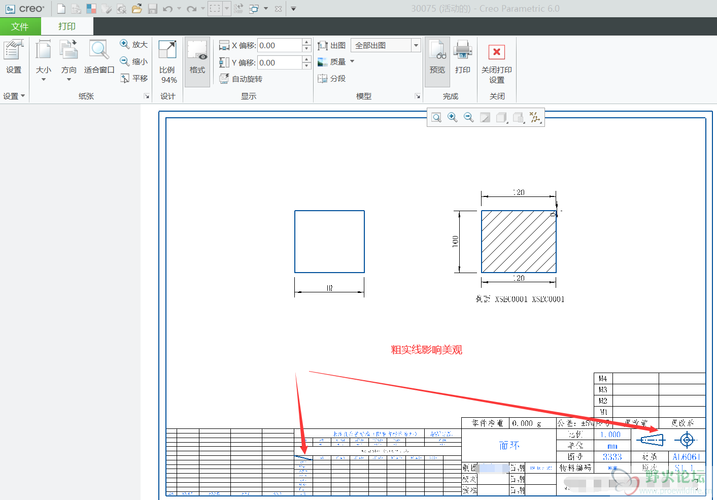The width and height of the screenshot is (717, 500).
Task: Click zoom in icon in graphics toolbar
Action: coord(452,118)
